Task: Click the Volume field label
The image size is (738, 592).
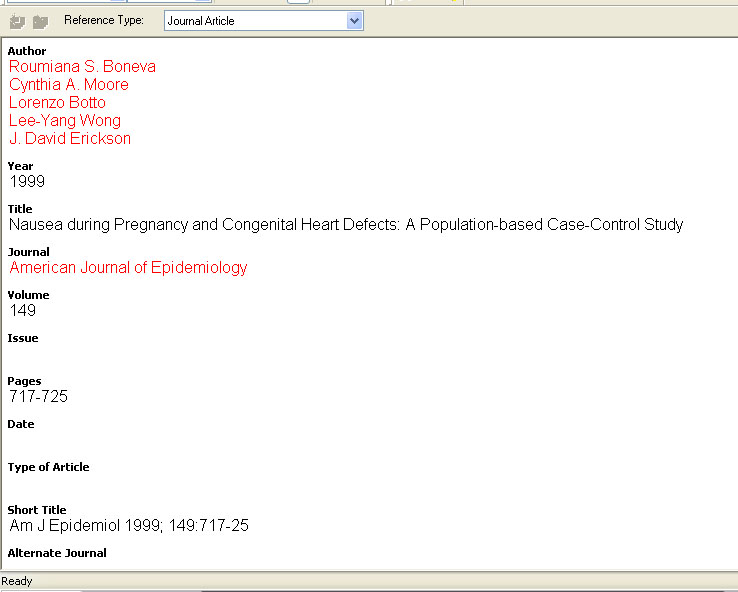Action: tap(28, 295)
